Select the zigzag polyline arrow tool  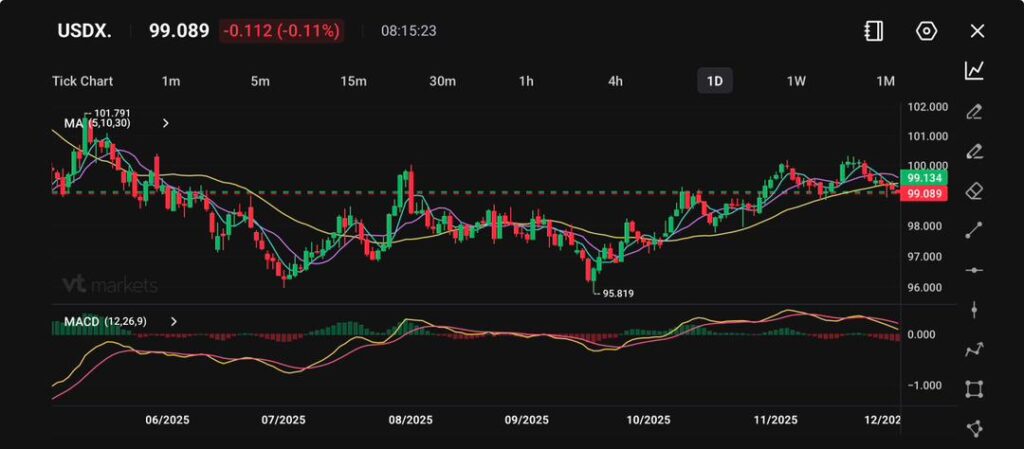pos(974,350)
